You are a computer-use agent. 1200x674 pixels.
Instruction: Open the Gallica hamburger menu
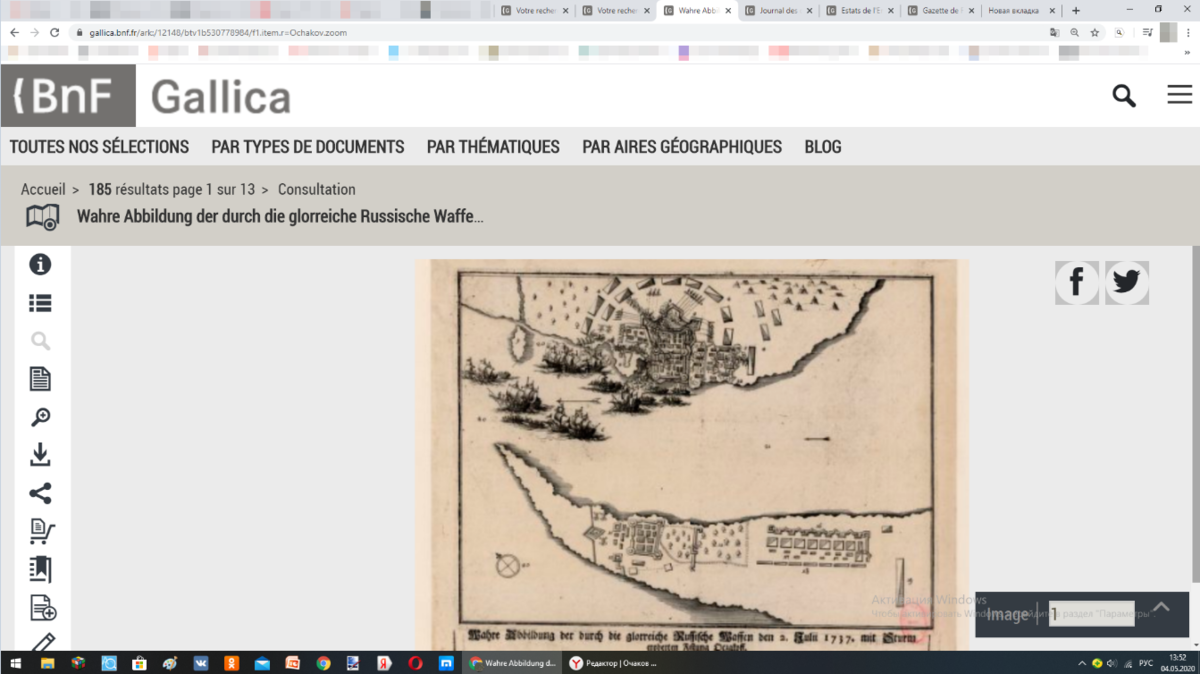[1180, 95]
